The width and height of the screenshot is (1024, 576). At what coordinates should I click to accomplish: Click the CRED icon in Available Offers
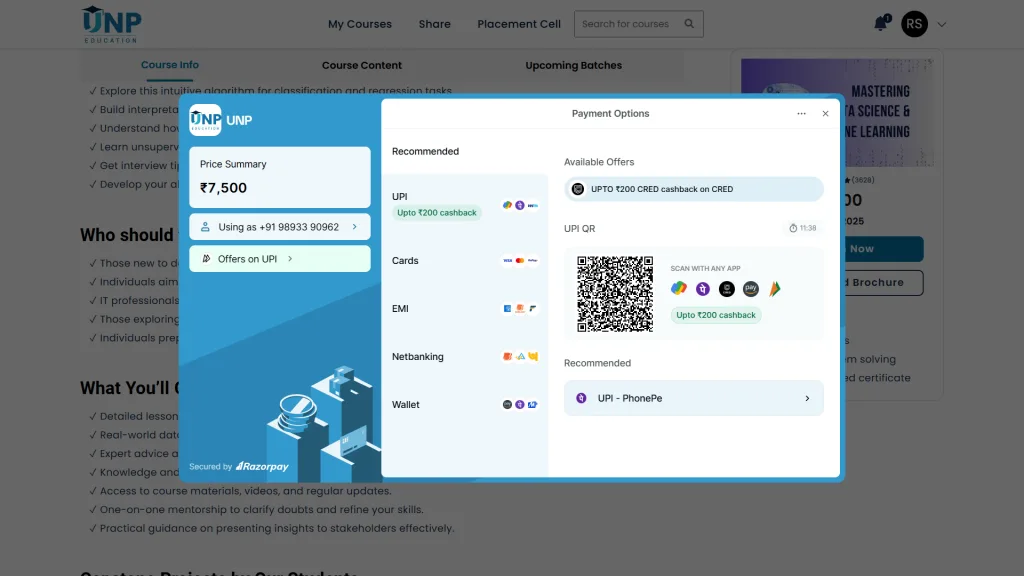(x=577, y=189)
